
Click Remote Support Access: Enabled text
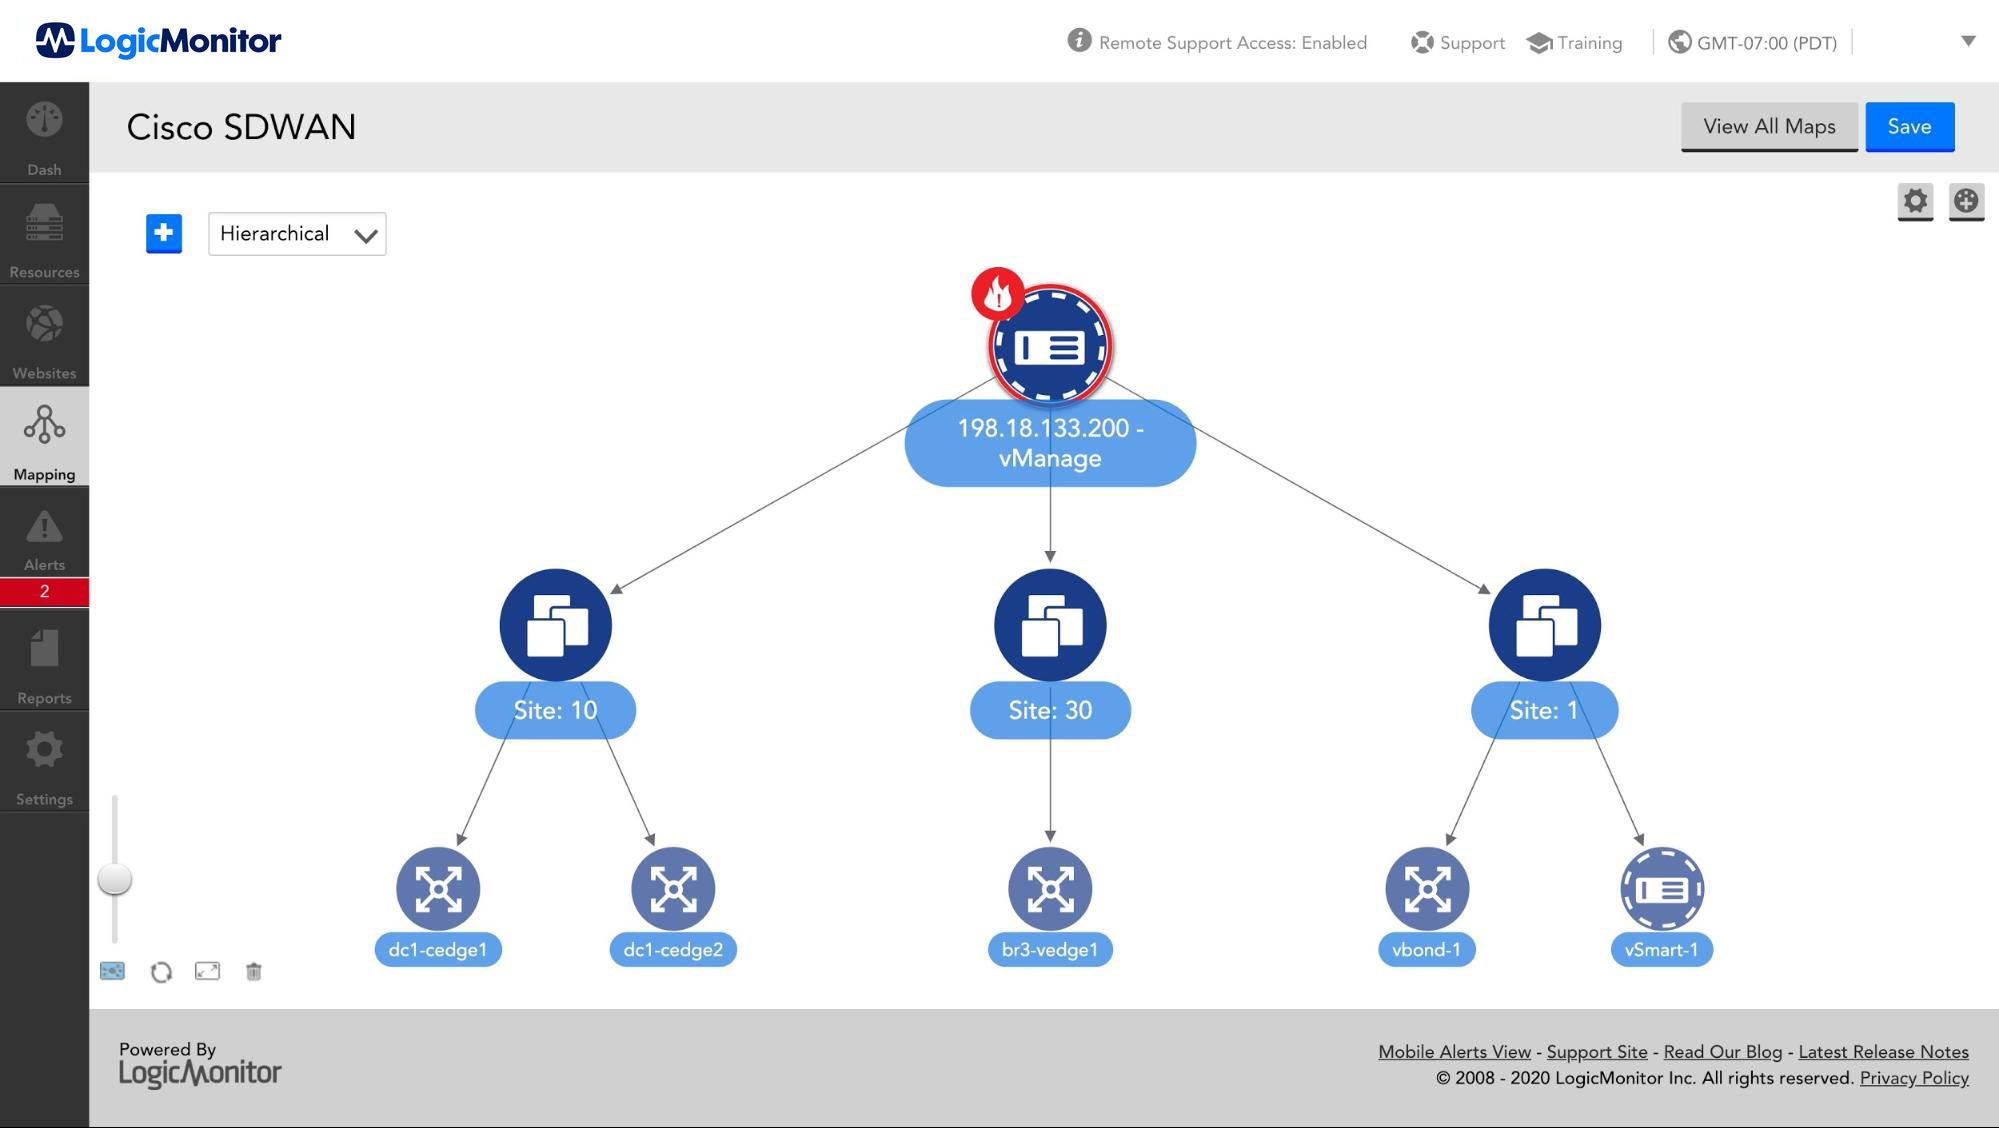click(1233, 43)
